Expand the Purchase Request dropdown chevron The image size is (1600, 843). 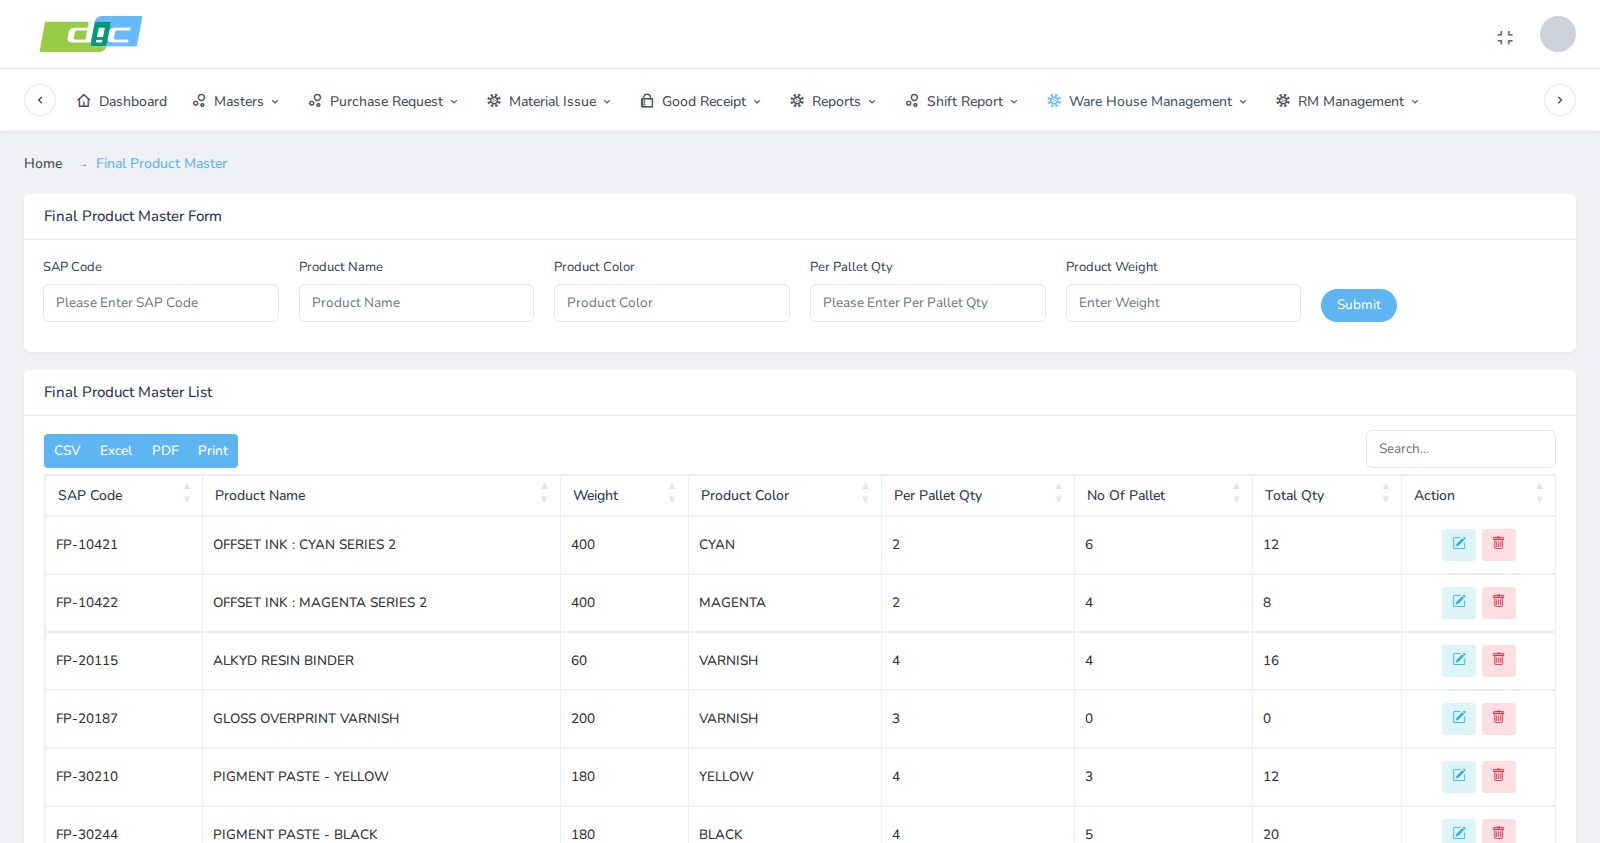[x=454, y=102]
